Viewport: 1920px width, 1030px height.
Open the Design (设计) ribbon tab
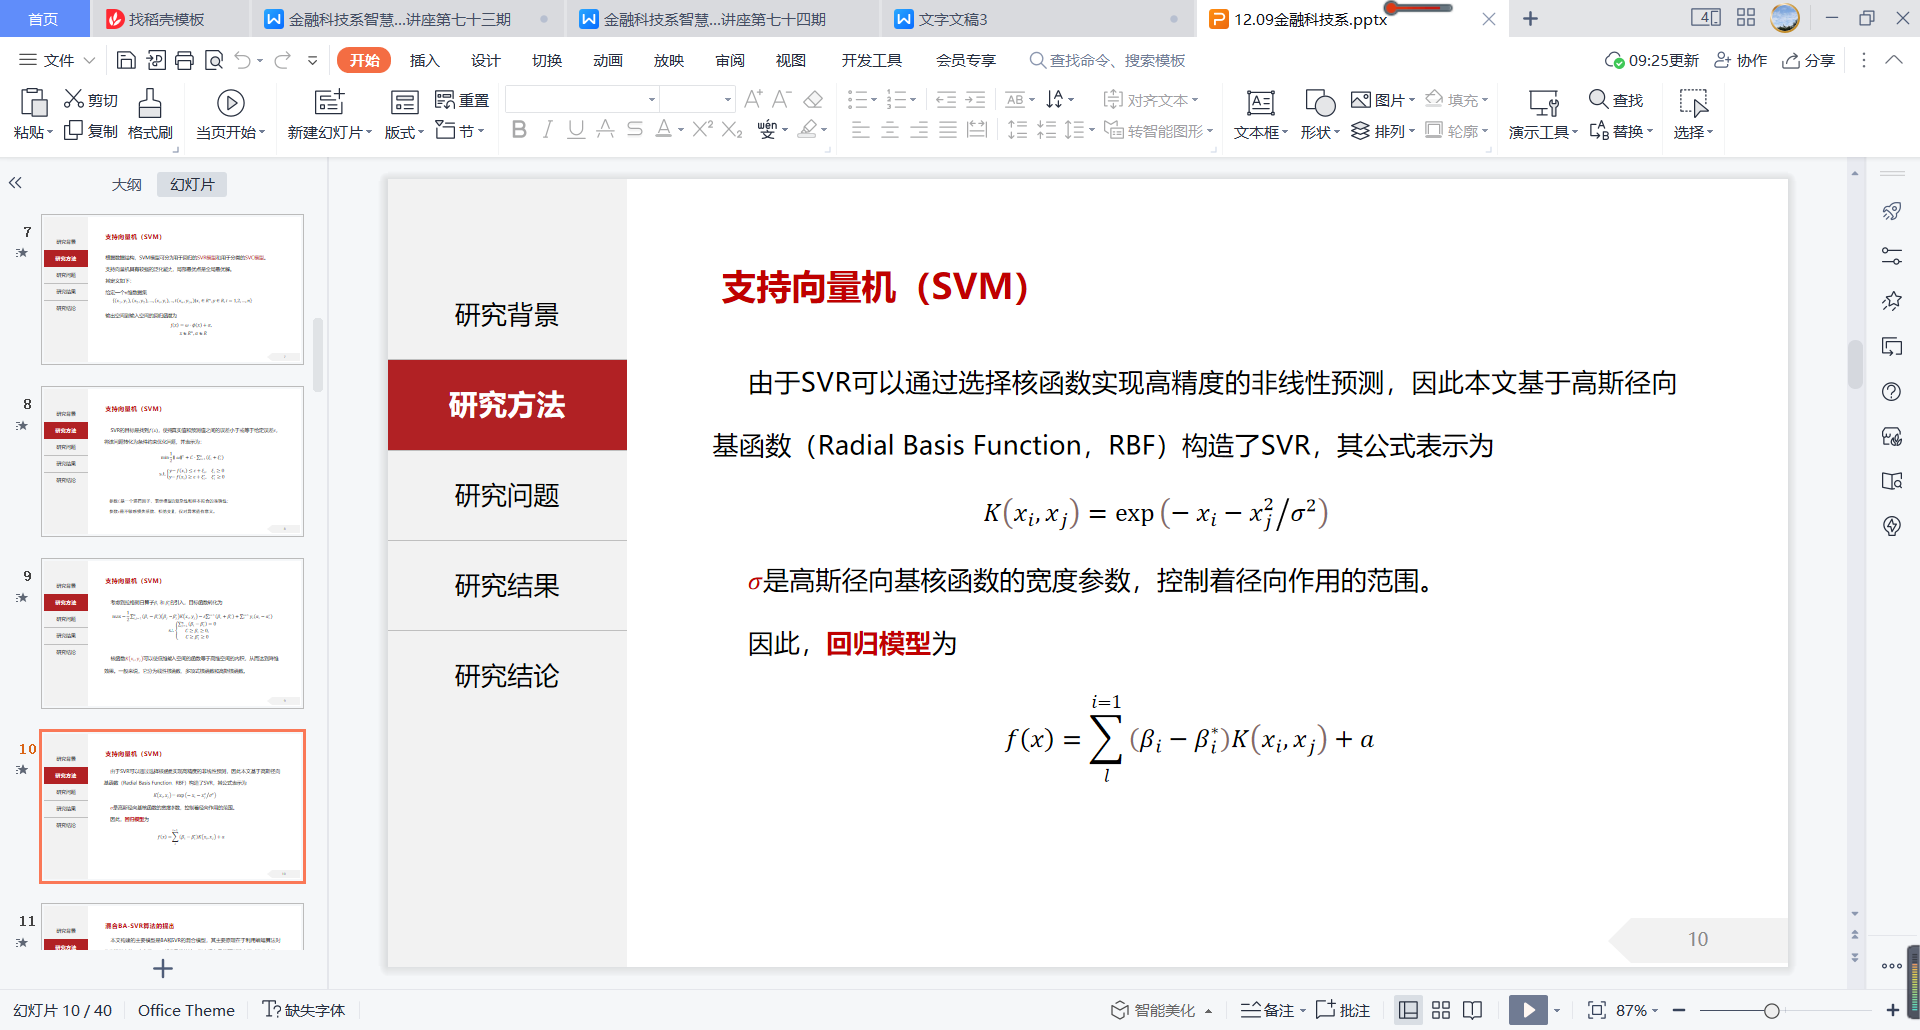tap(485, 61)
